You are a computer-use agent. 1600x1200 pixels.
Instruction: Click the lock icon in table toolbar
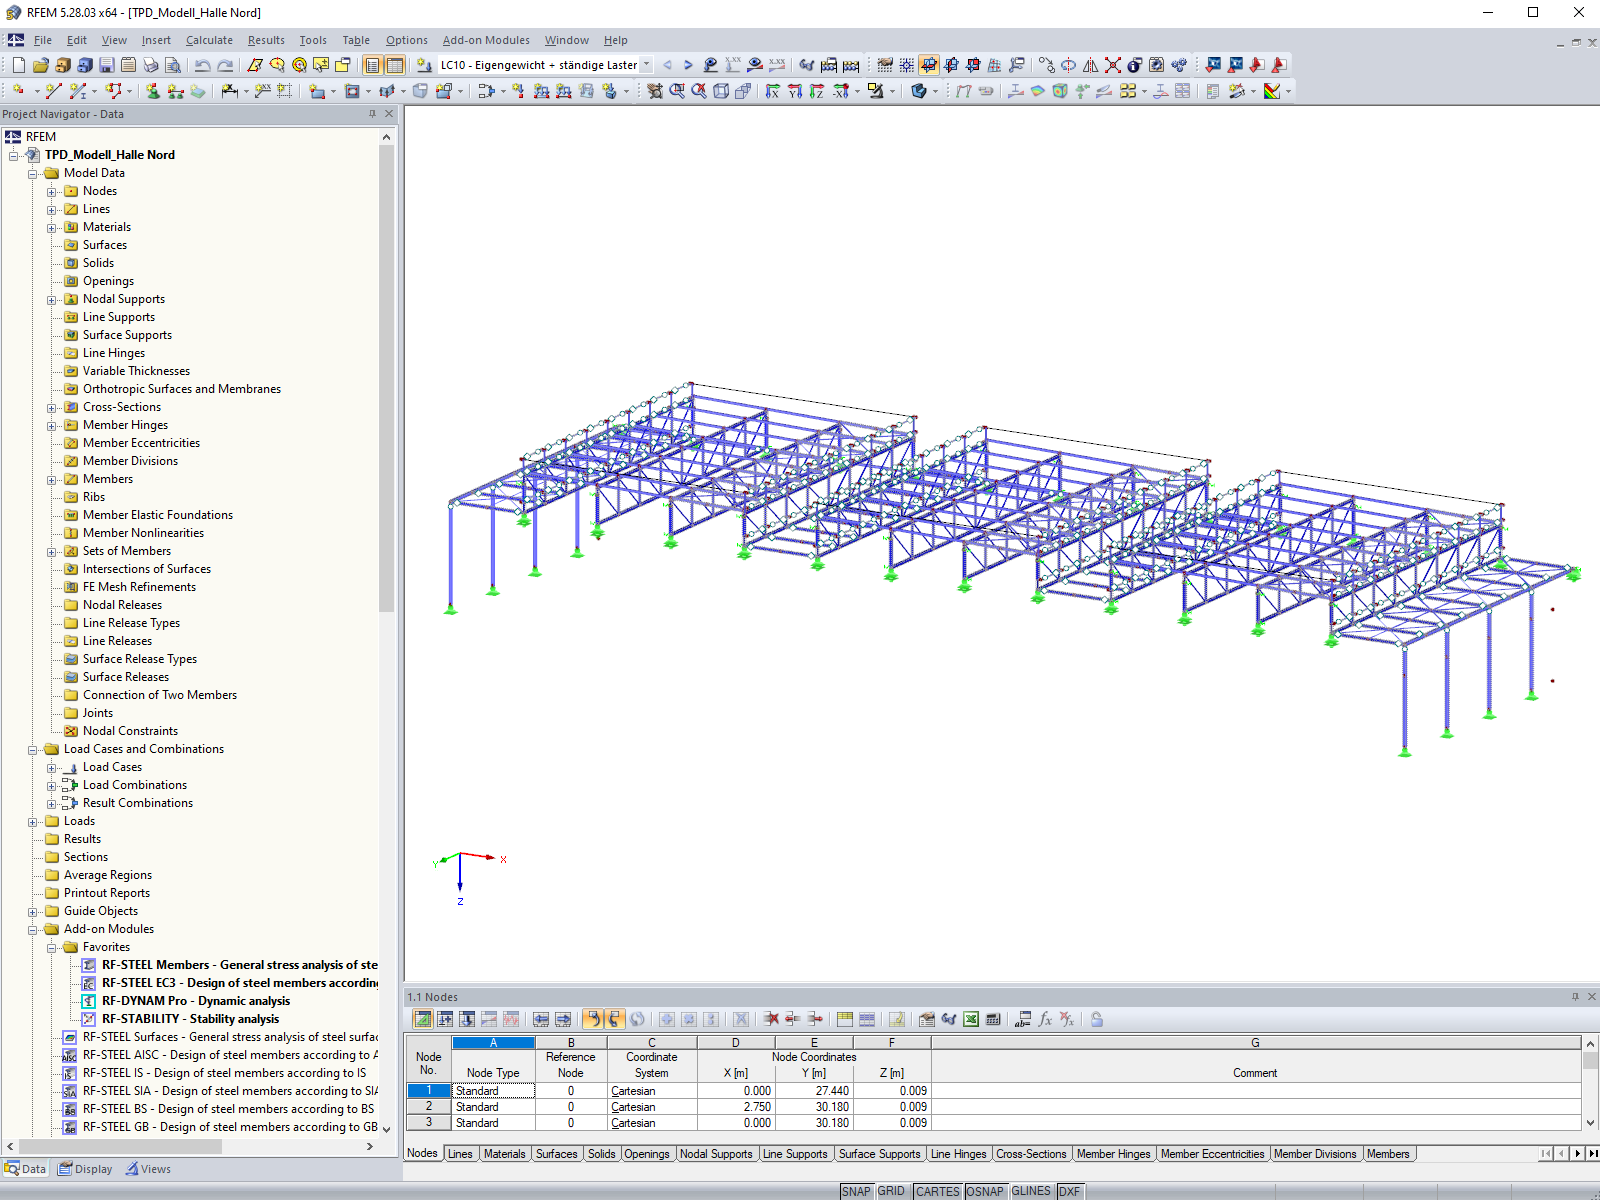point(1096,1019)
